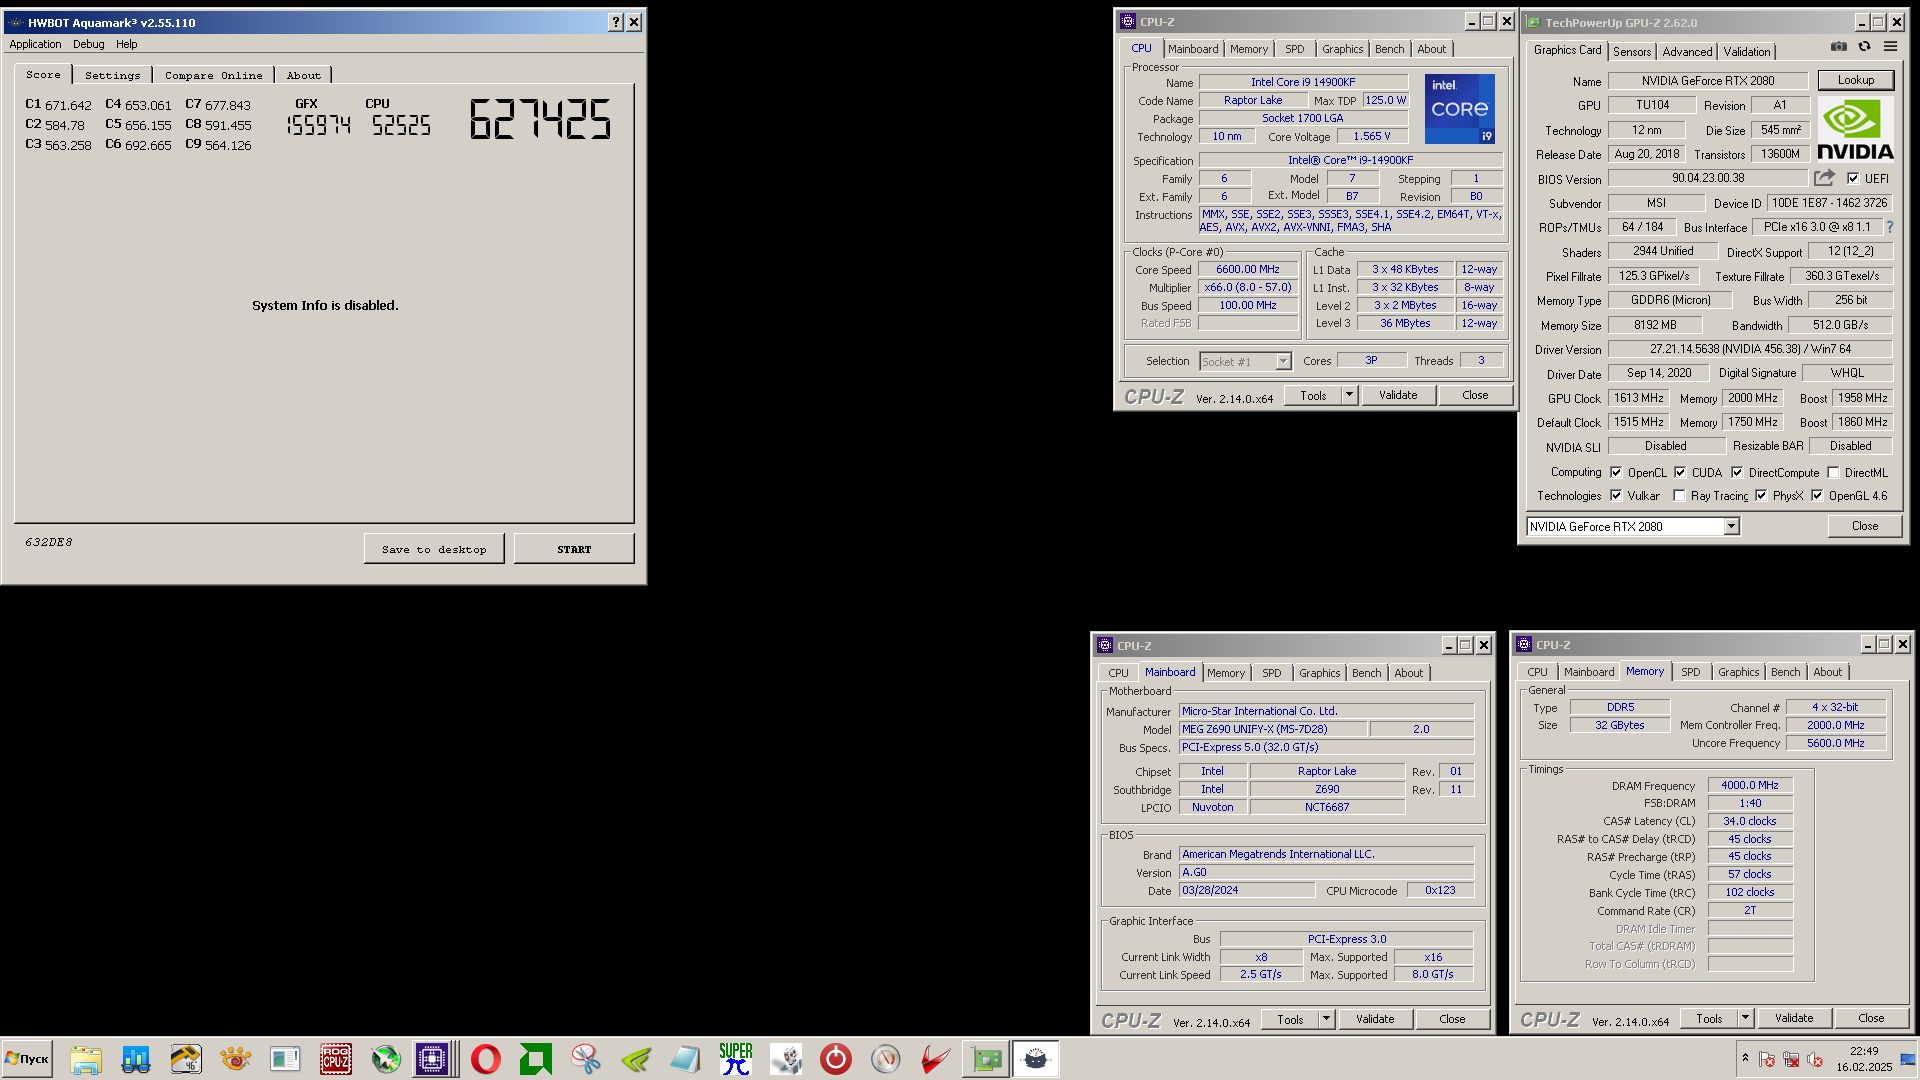
Task: Click the system tray clock 22:49
Action: pyautogui.click(x=1864, y=1051)
